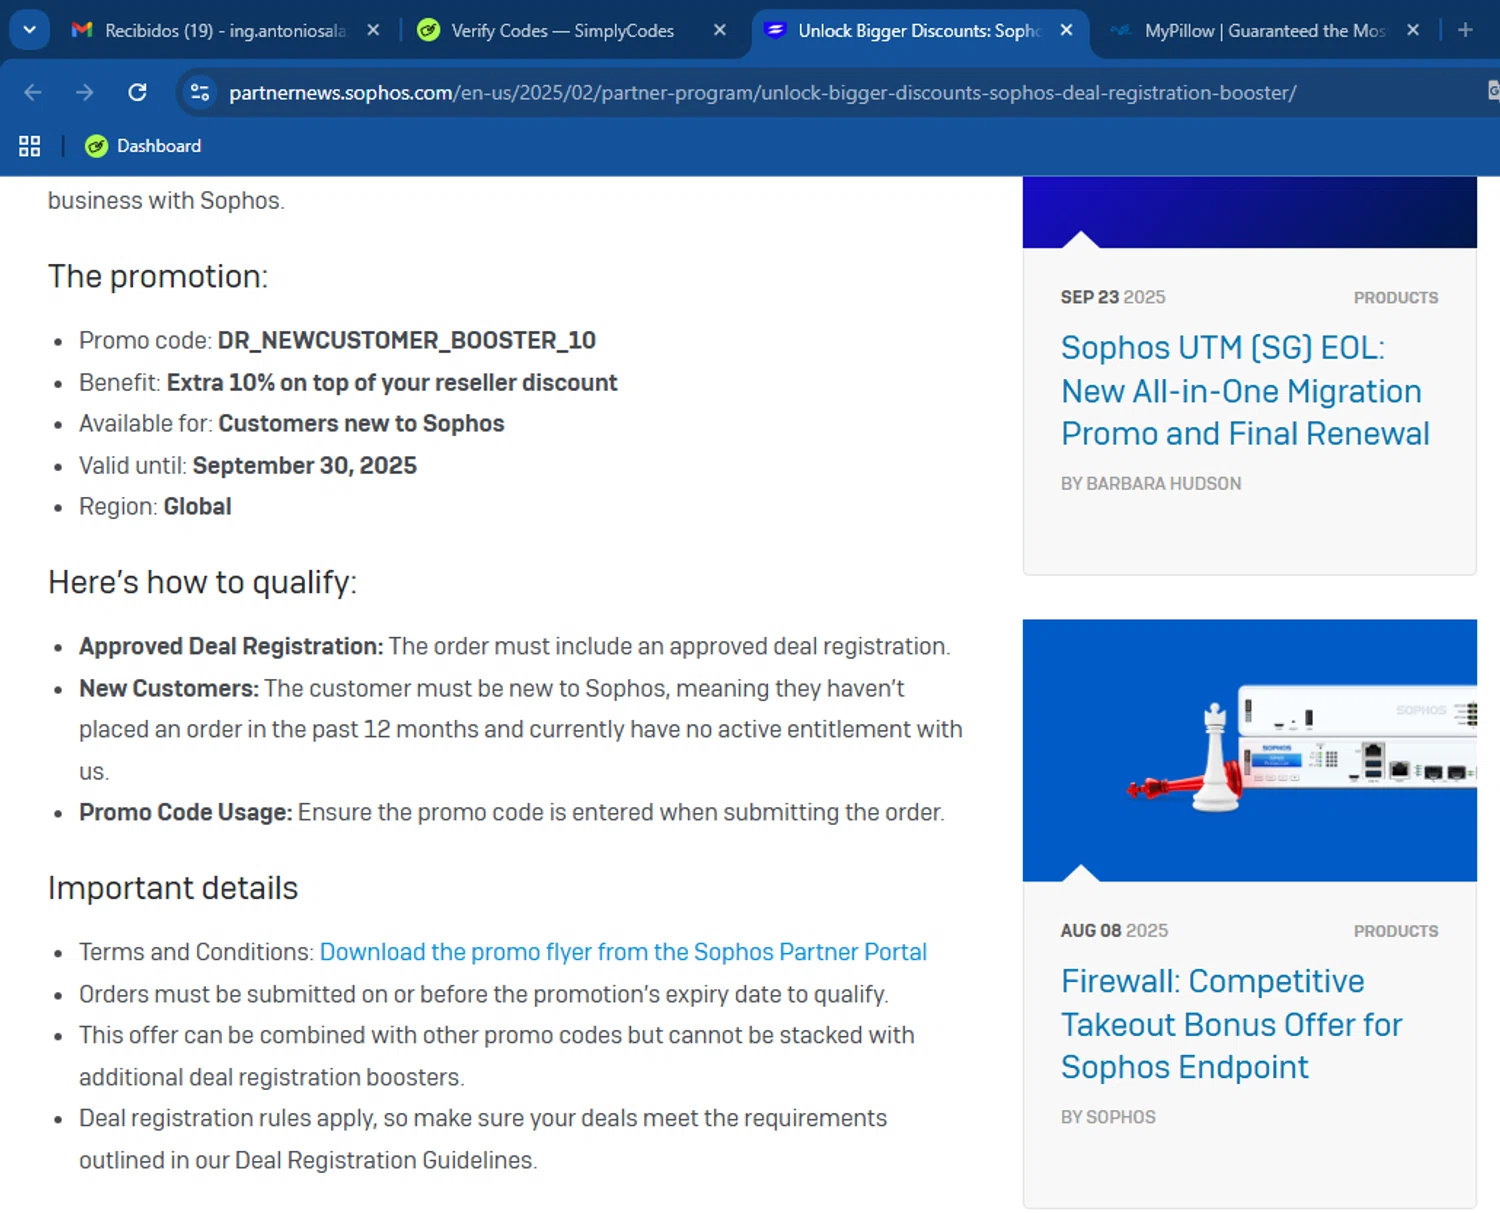
Task: Click PRODUCTS label on Firewall card
Action: click(x=1396, y=932)
